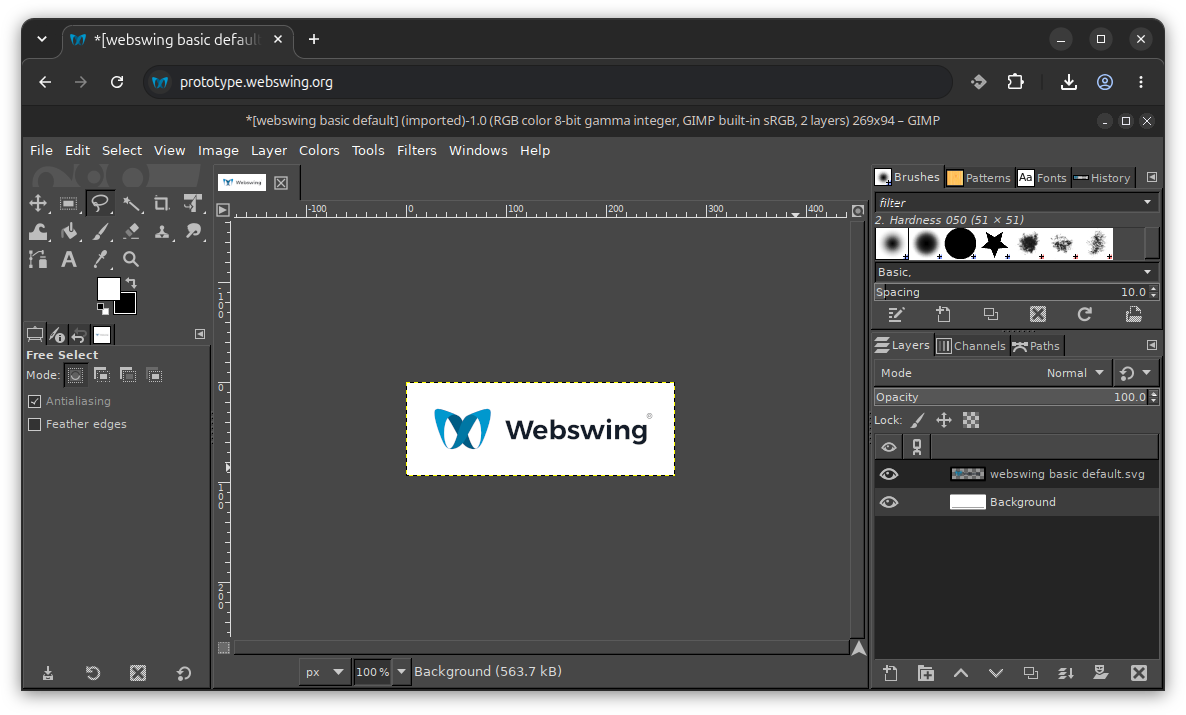Select the Unified Transform tool
This screenshot has width=1186, height=715.
pyautogui.click(x=194, y=203)
